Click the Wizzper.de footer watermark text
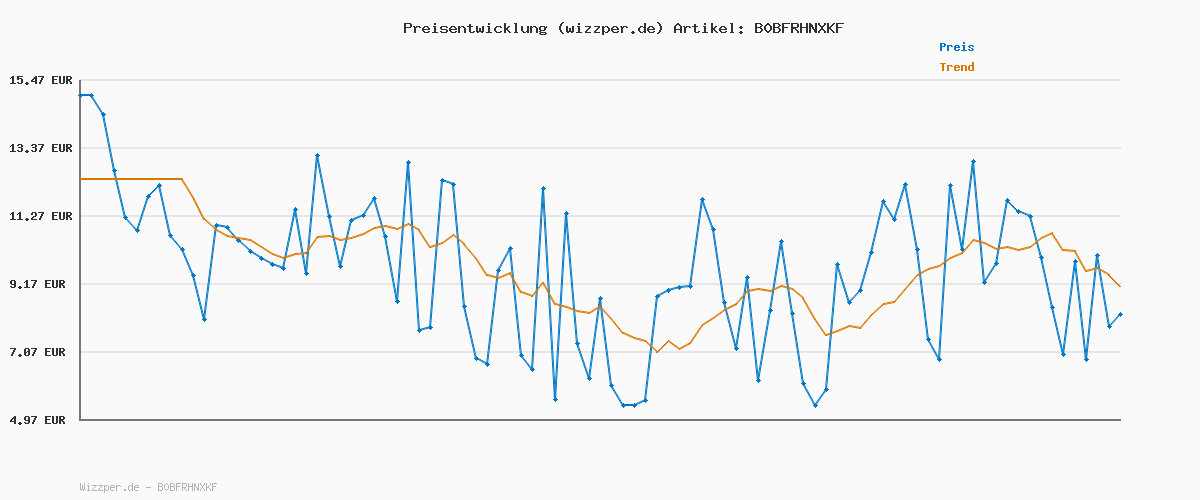 pos(148,487)
